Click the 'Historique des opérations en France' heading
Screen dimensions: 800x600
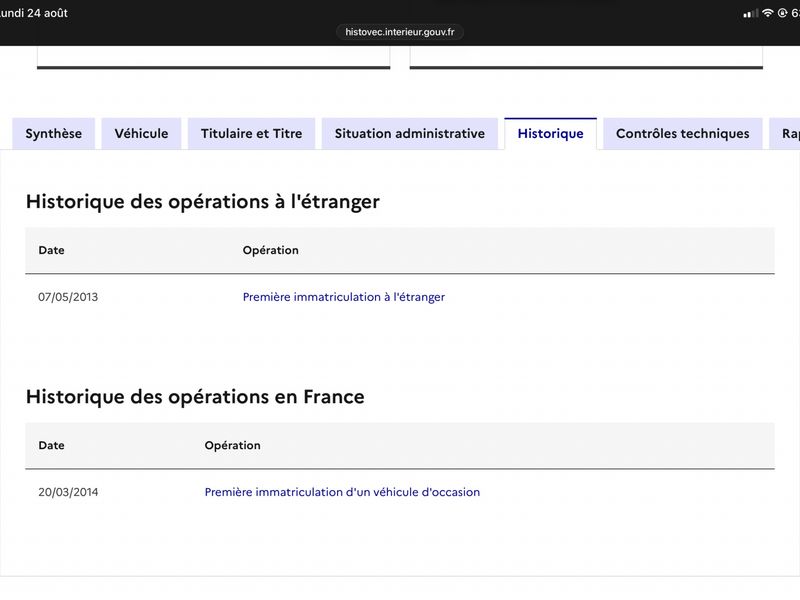point(195,397)
